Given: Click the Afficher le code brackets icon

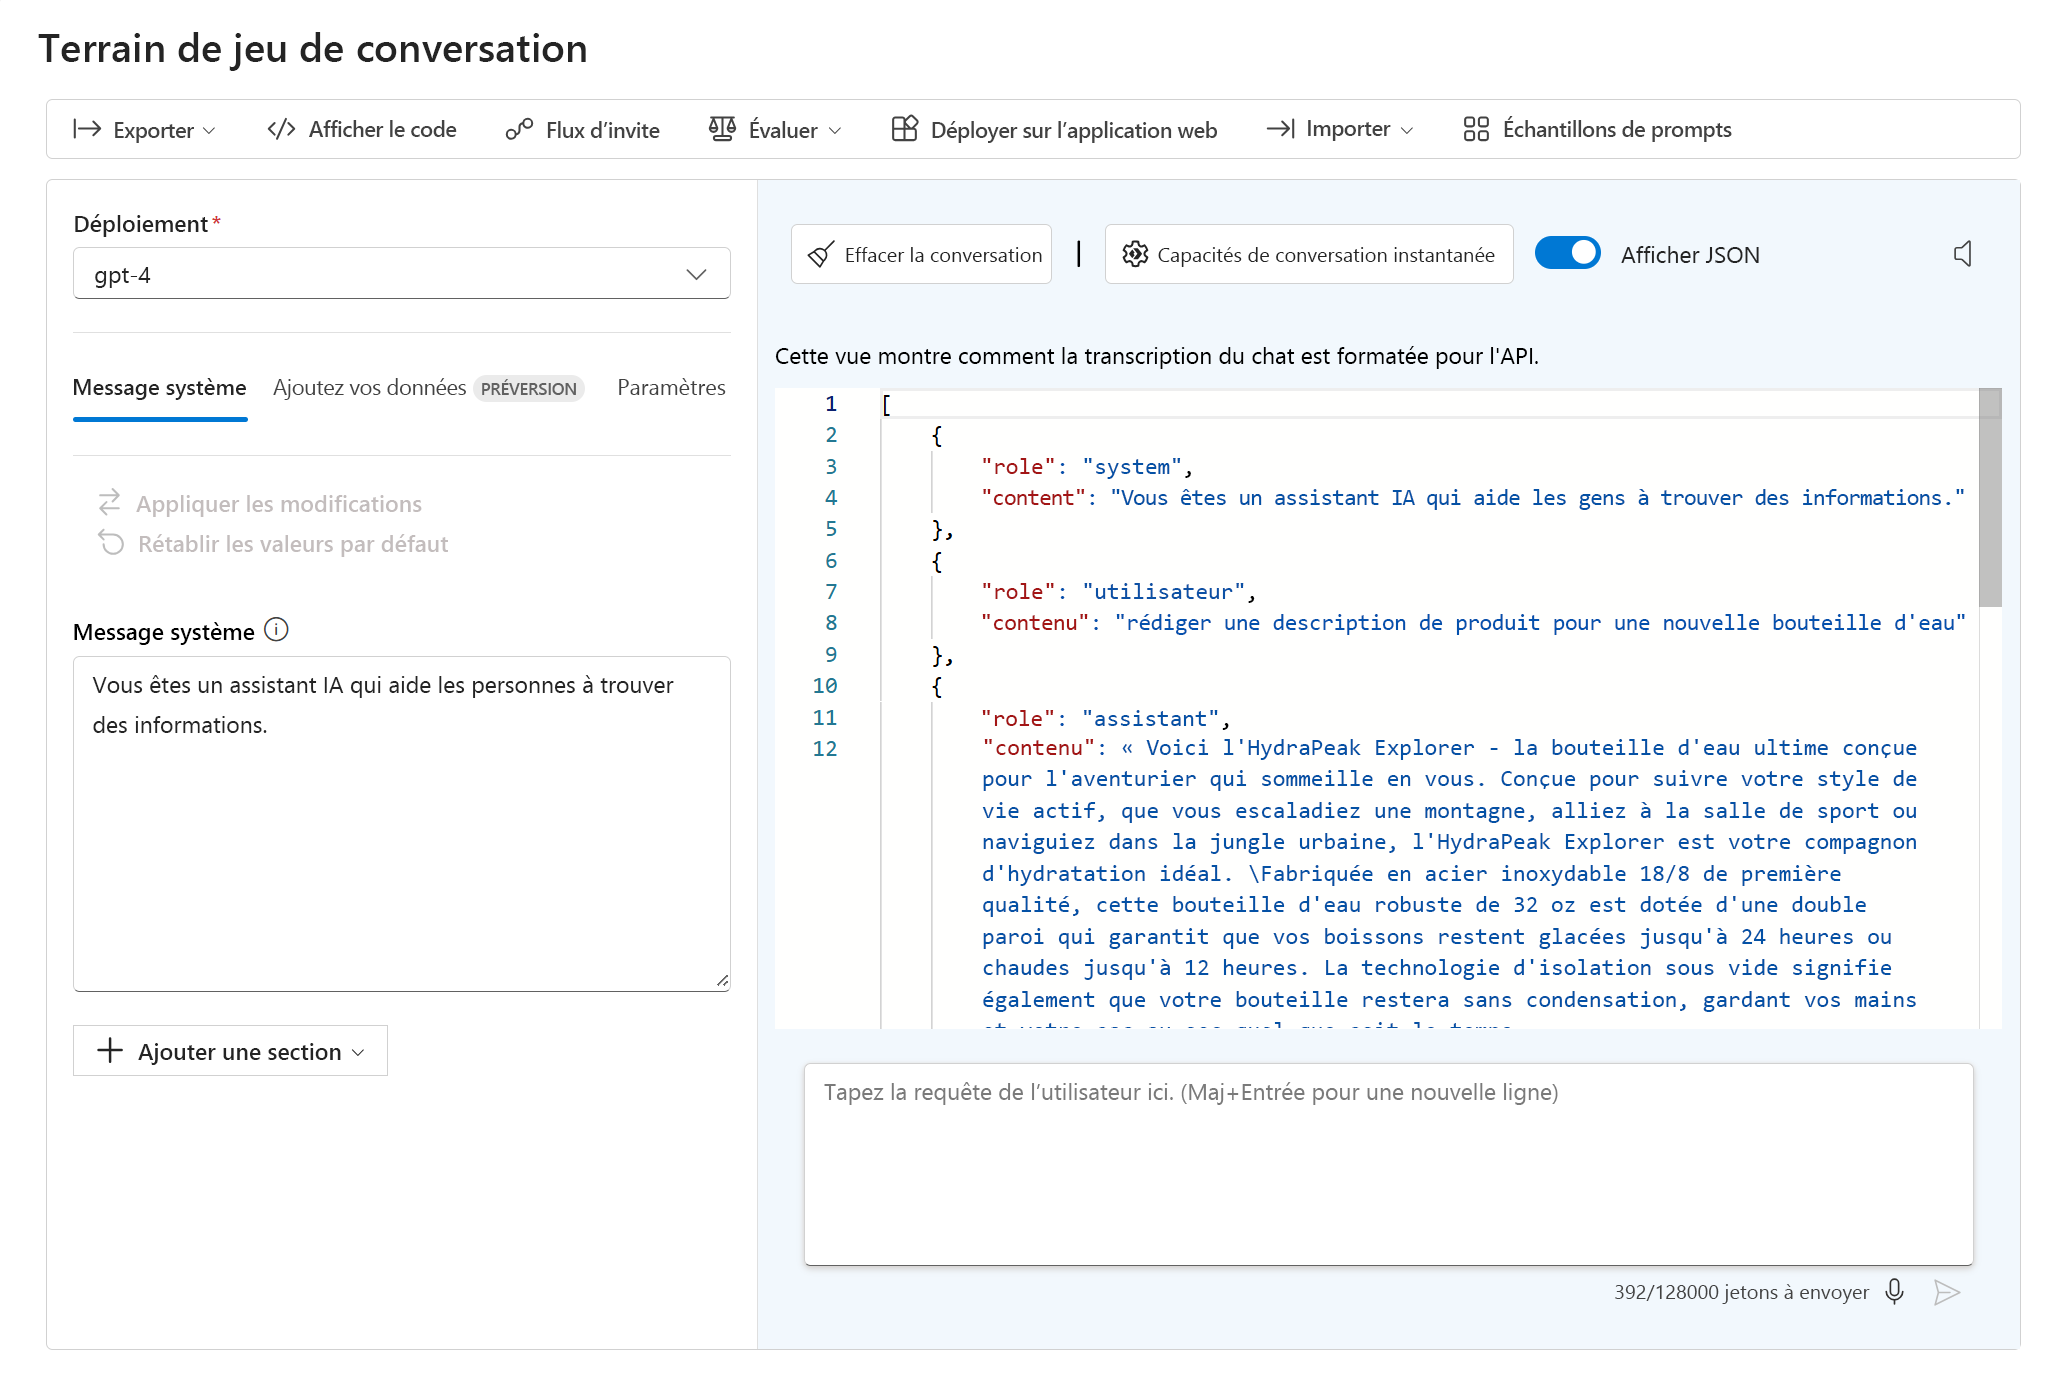Looking at the screenshot, I should [281, 129].
